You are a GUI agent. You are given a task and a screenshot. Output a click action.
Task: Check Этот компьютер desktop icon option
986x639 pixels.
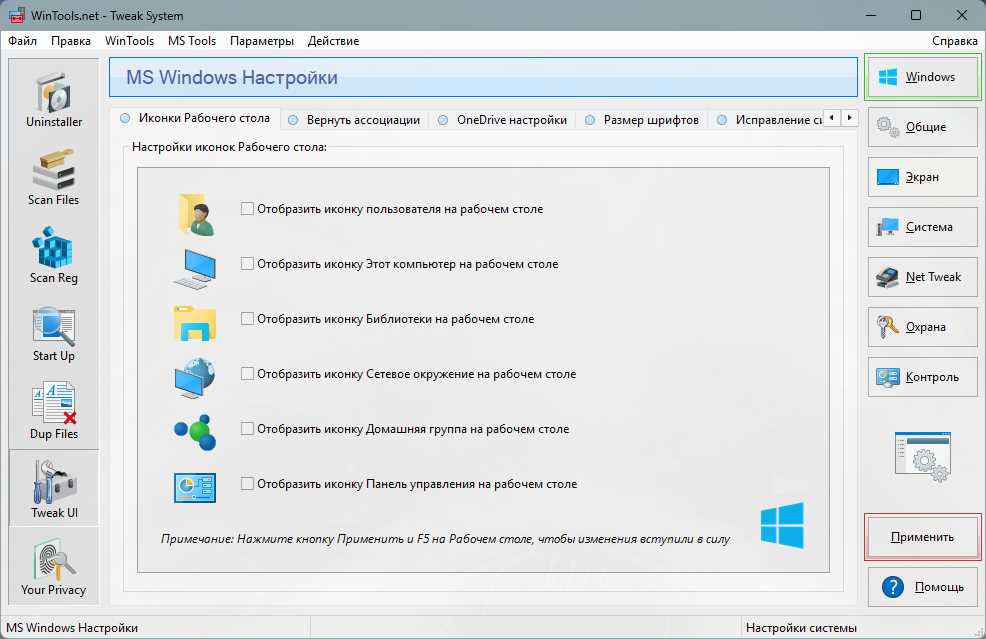[x=247, y=264]
